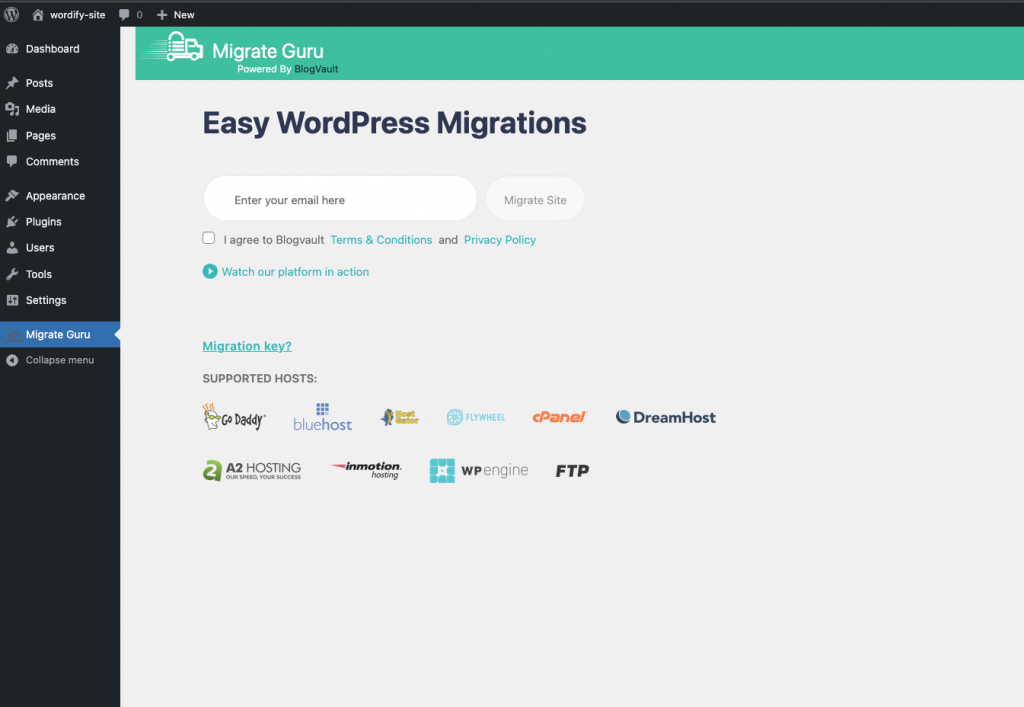Image resolution: width=1024 pixels, height=707 pixels.
Task: Click the Easy WordPress Migrations heading
Action: point(394,123)
